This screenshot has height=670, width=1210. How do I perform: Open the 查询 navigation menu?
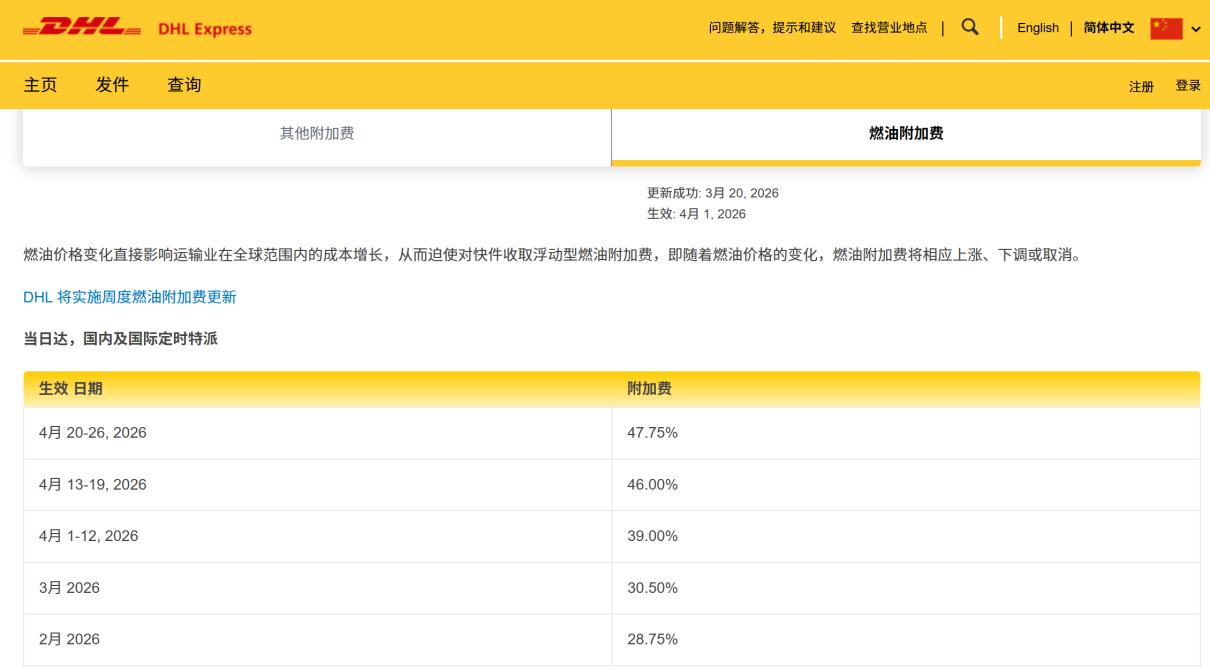[x=184, y=85]
